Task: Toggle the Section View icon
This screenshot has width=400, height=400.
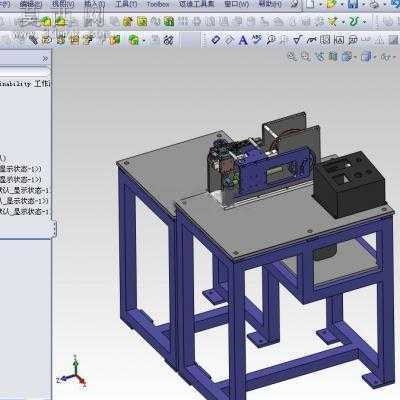Action: [x=333, y=57]
